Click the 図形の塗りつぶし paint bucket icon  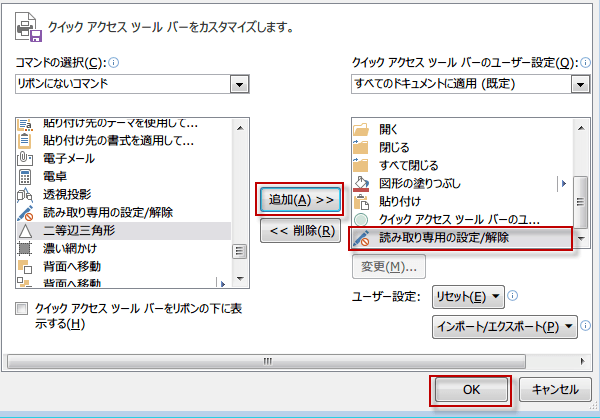[361, 184]
